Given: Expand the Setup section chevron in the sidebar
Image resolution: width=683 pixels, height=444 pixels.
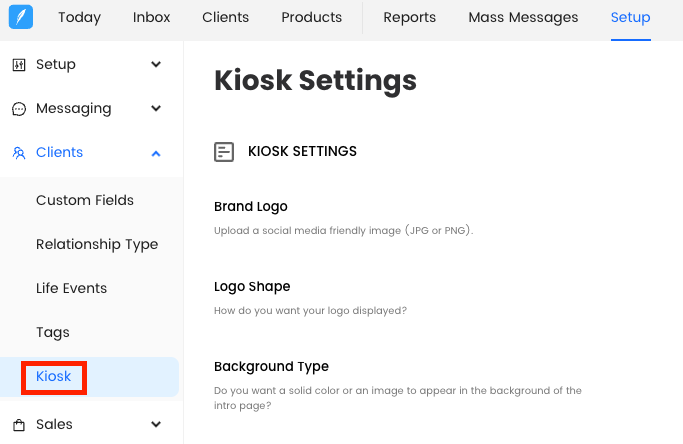Looking at the screenshot, I should 156,65.
